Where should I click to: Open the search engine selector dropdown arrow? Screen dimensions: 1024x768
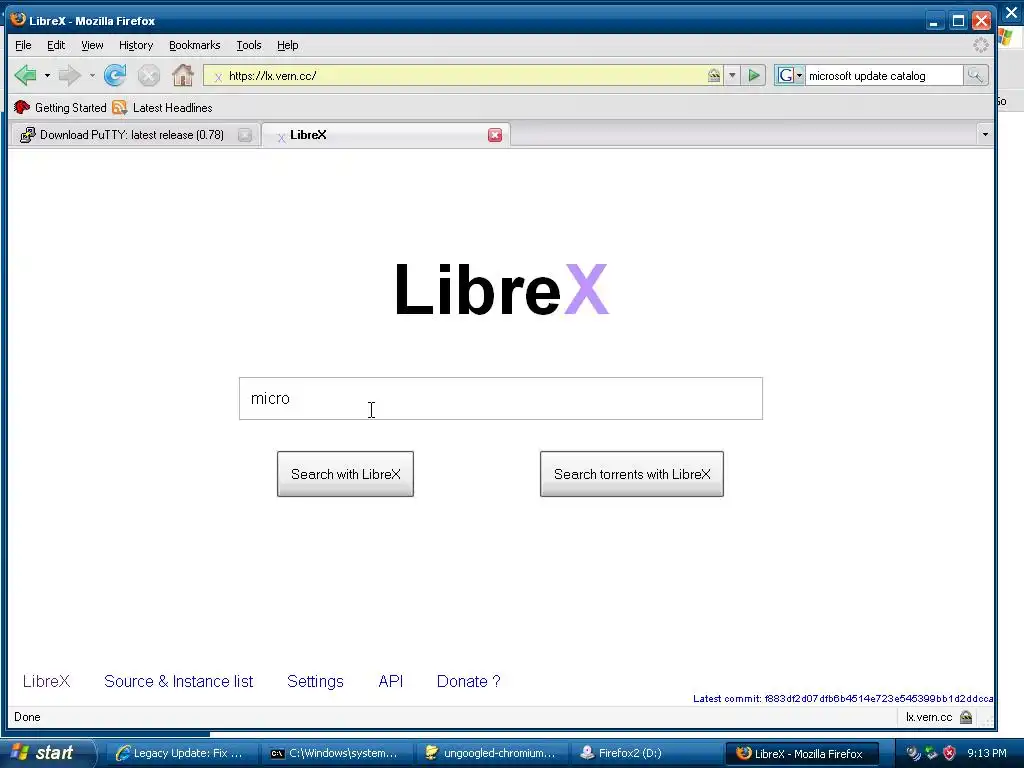pos(799,76)
